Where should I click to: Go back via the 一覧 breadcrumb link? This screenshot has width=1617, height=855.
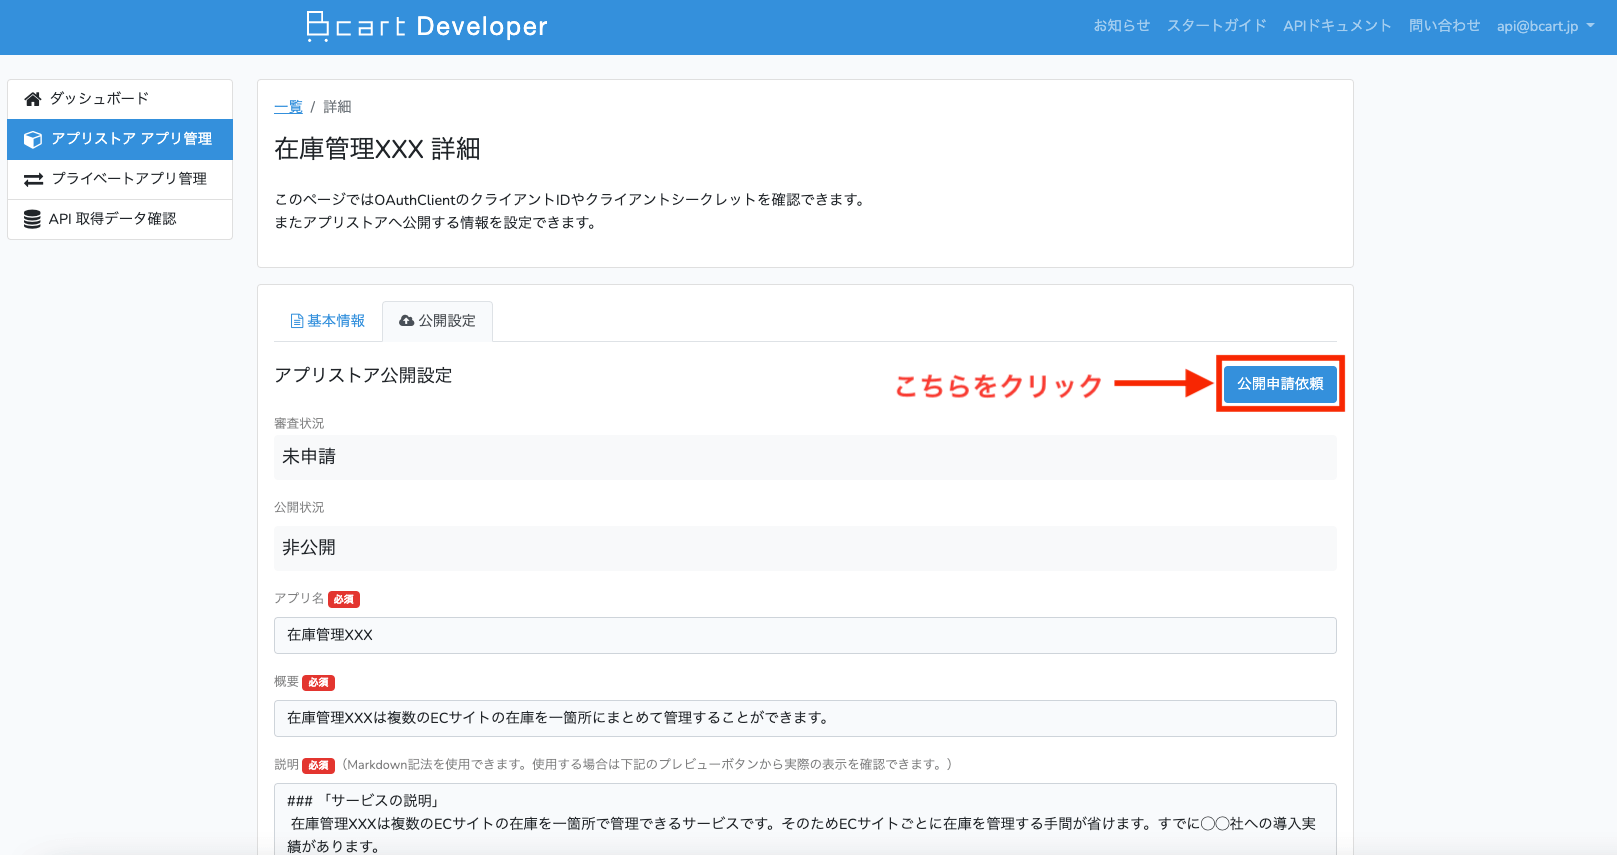[x=288, y=107]
